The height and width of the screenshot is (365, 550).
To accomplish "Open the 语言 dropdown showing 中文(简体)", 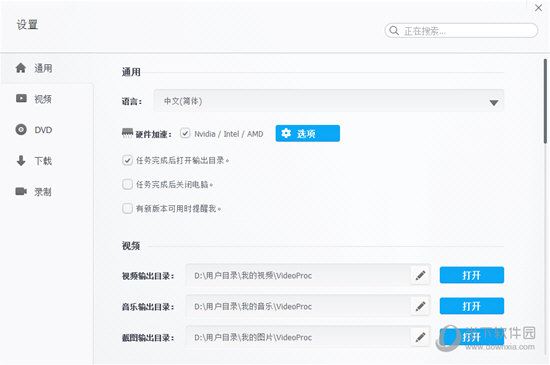I will click(x=329, y=101).
